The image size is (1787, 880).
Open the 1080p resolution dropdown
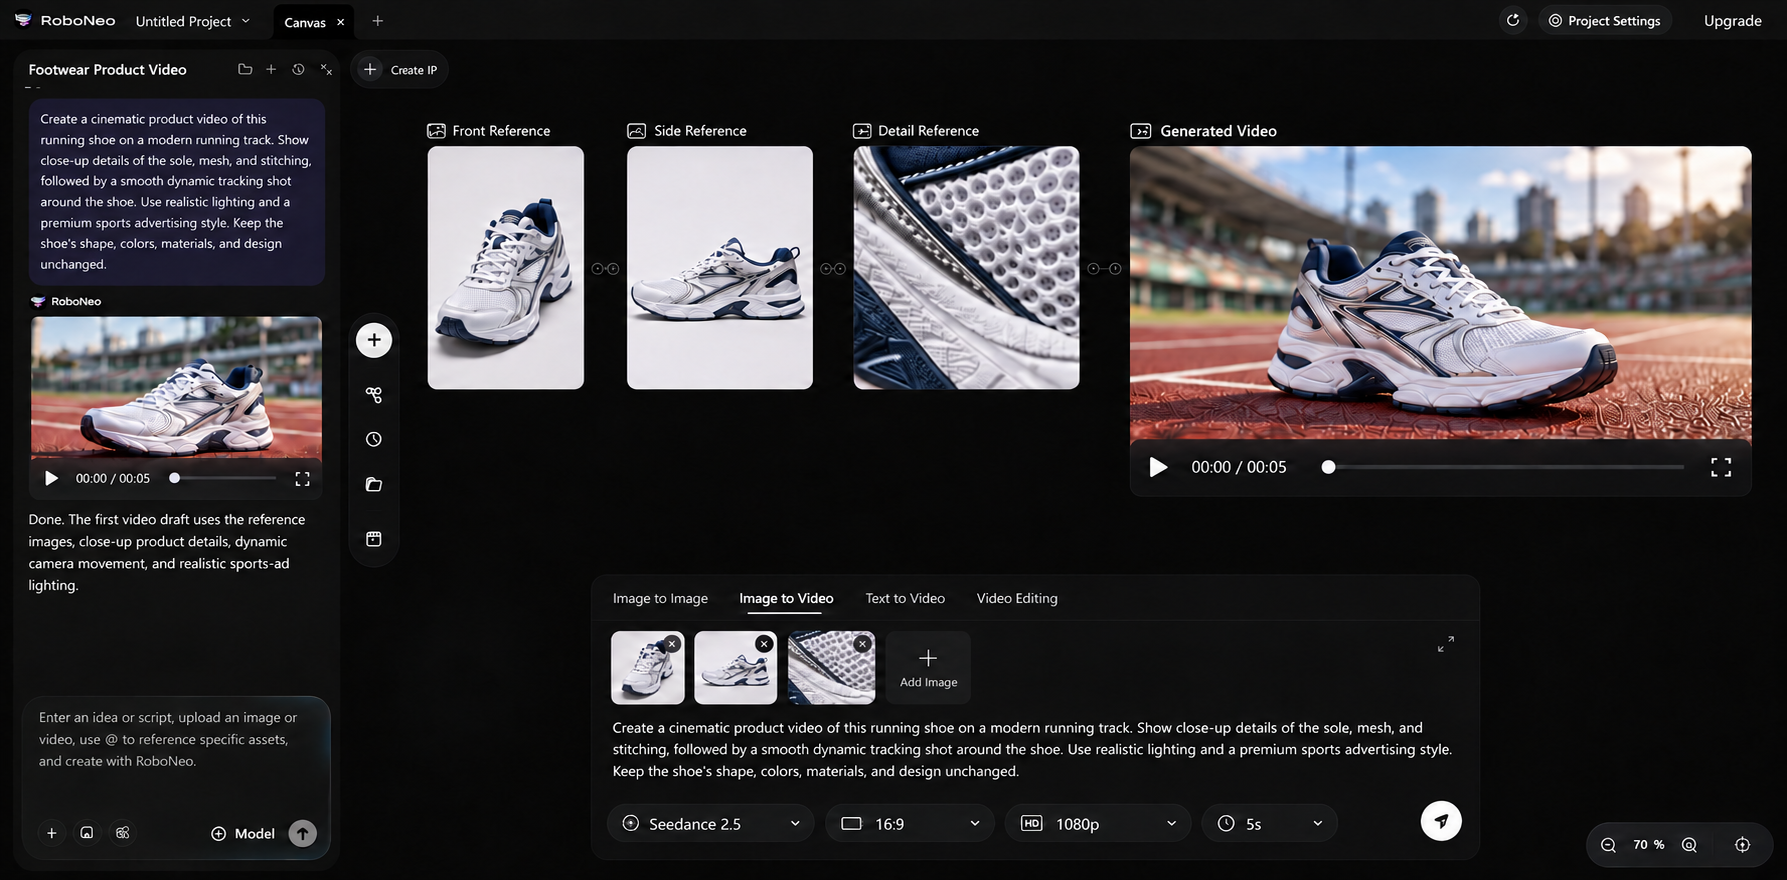pyautogui.click(x=1098, y=823)
